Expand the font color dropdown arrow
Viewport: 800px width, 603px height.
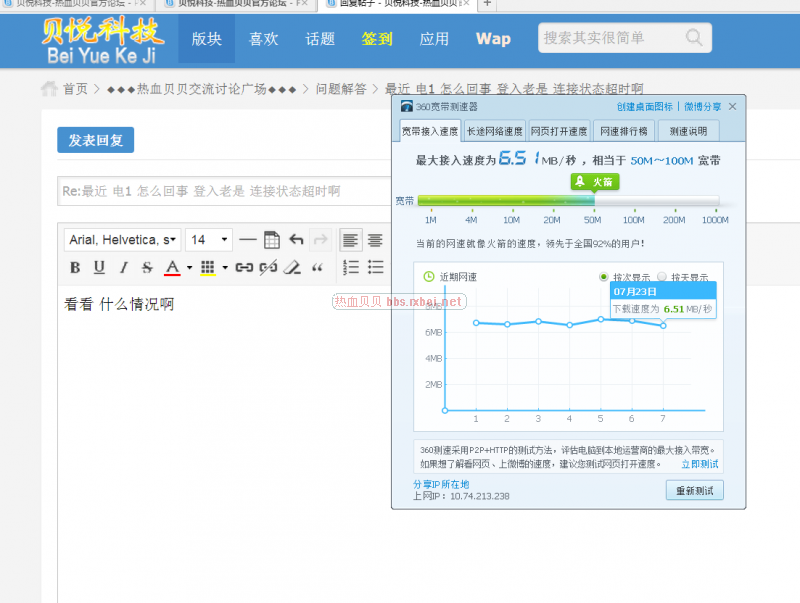click(189, 268)
